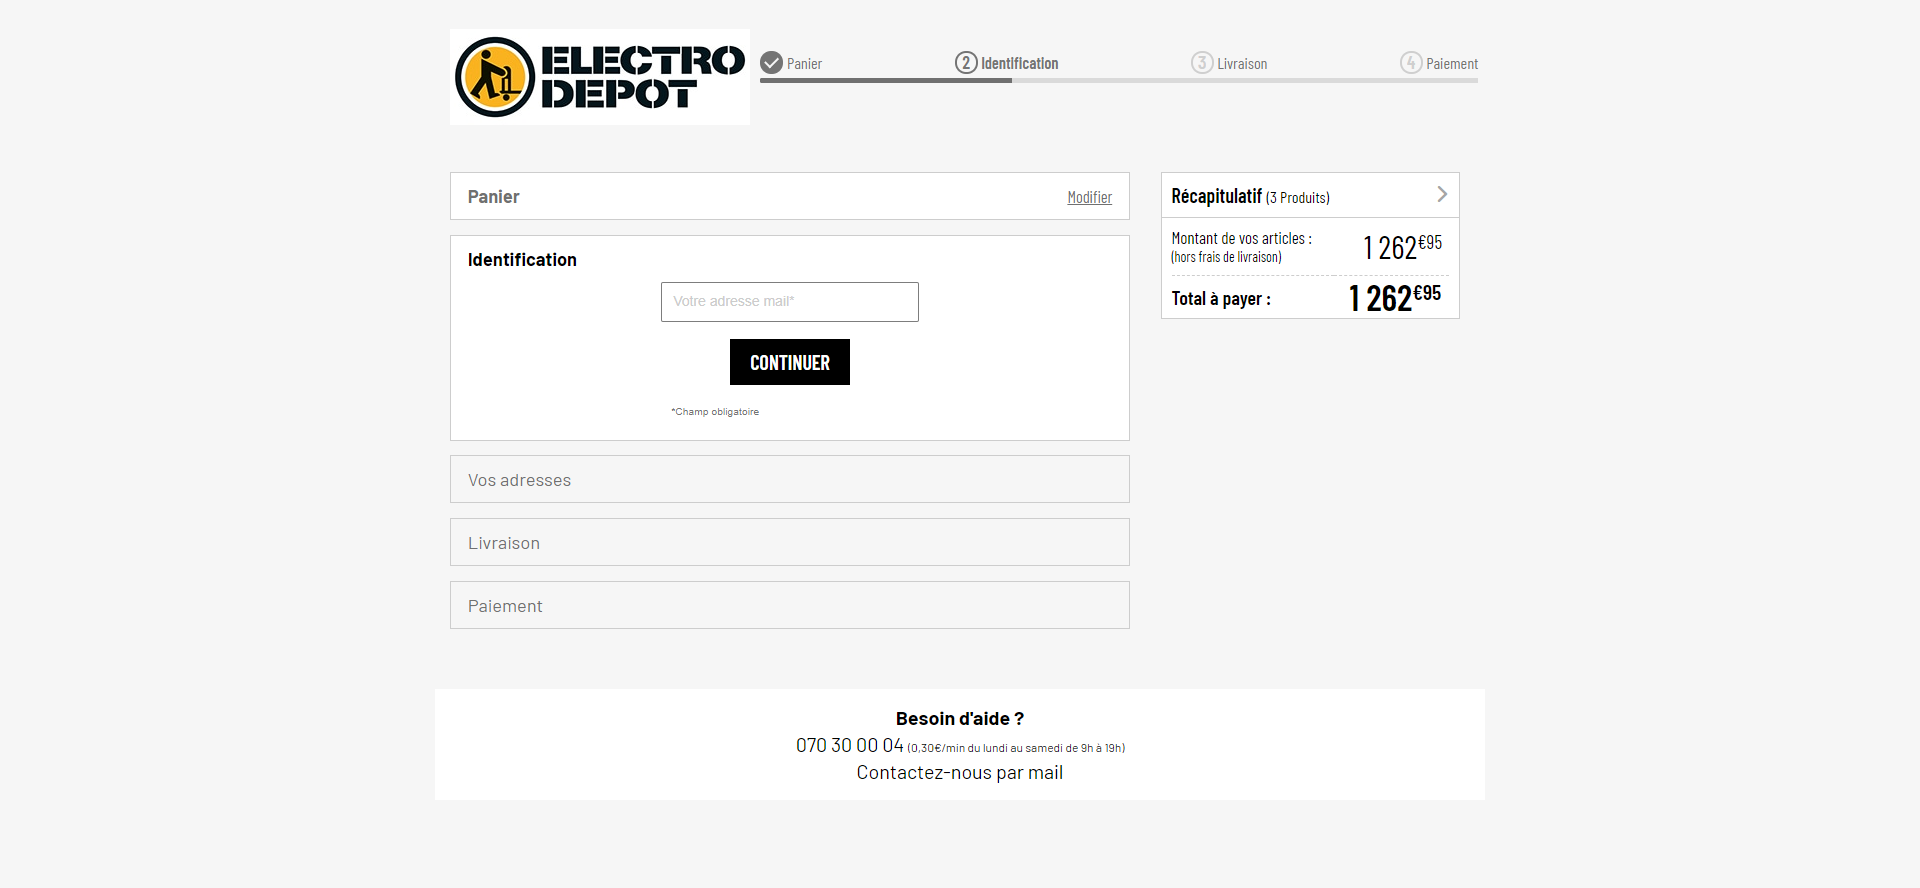Select the Identification step label
The height and width of the screenshot is (888, 1920).
1019,64
